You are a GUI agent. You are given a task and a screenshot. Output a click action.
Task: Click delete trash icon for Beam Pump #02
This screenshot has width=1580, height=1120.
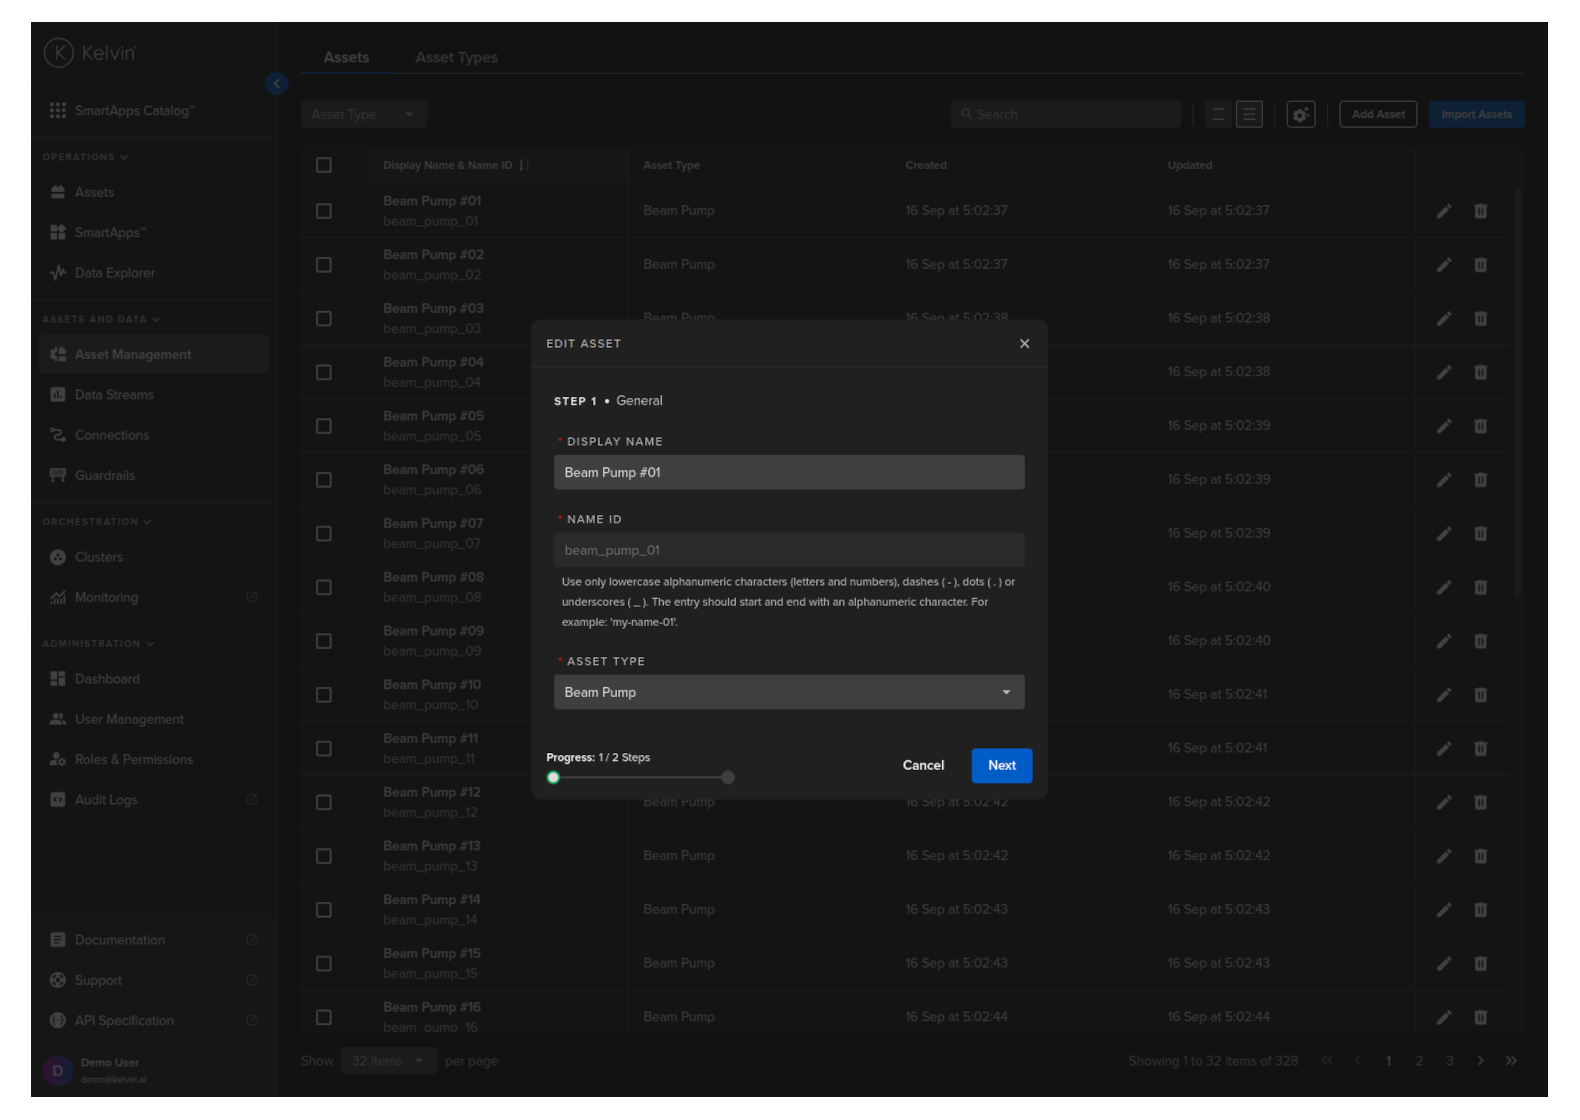tap(1480, 265)
